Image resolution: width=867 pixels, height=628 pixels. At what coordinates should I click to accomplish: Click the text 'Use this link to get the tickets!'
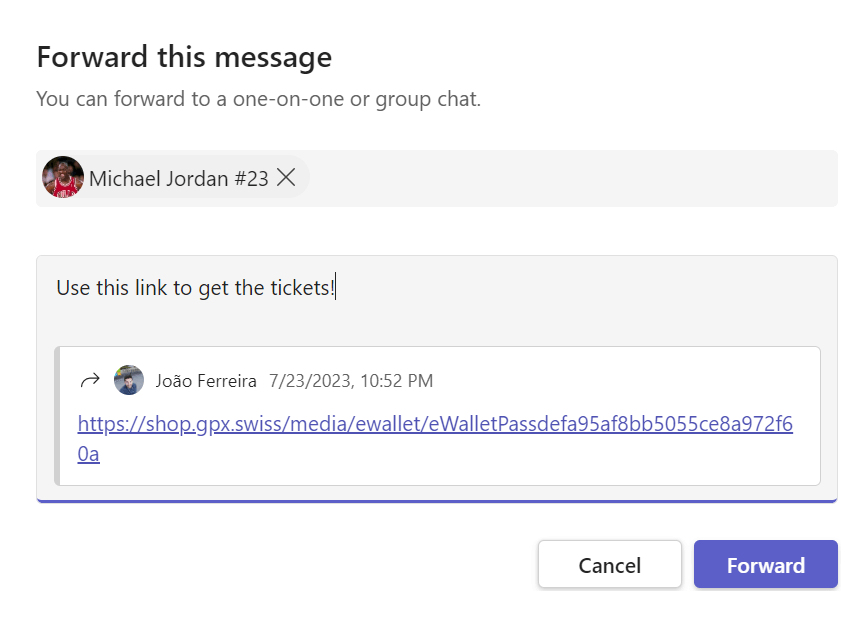pyautogui.click(x=193, y=287)
